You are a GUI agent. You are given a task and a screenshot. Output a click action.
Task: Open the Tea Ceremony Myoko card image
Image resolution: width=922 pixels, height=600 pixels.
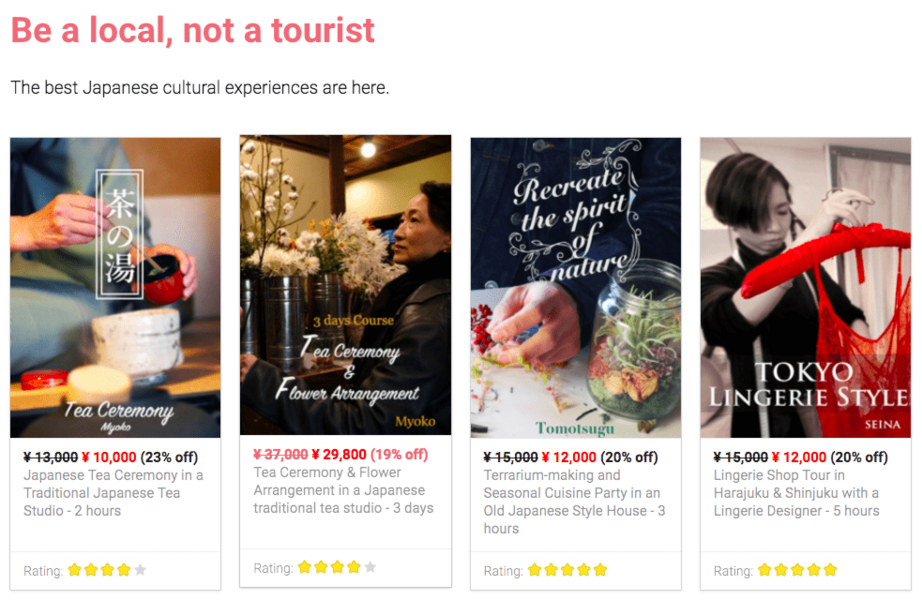click(115, 288)
